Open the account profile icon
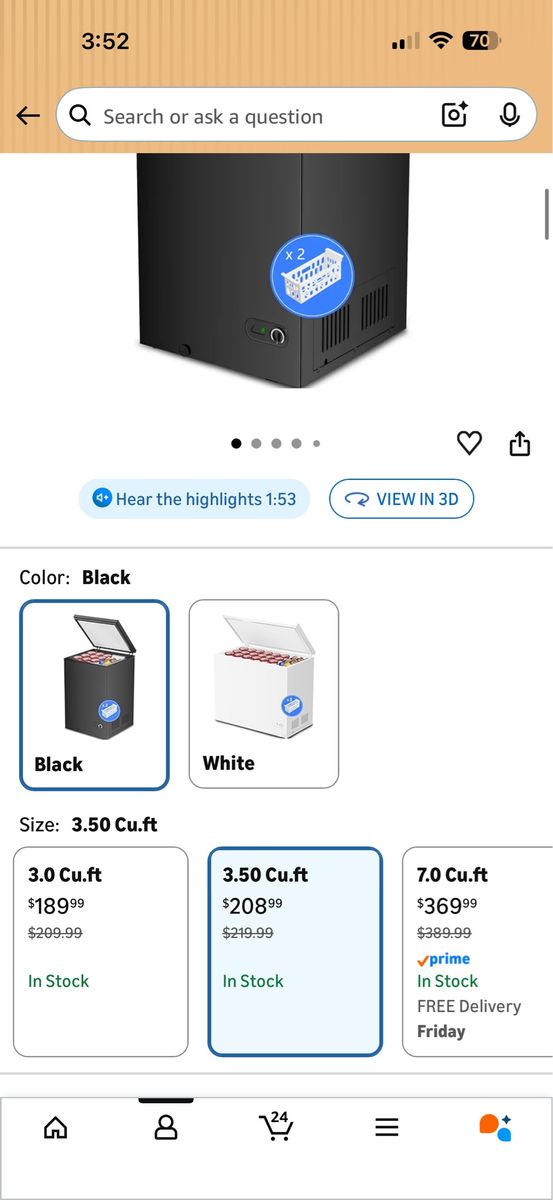The image size is (553, 1200). [166, 1128]
